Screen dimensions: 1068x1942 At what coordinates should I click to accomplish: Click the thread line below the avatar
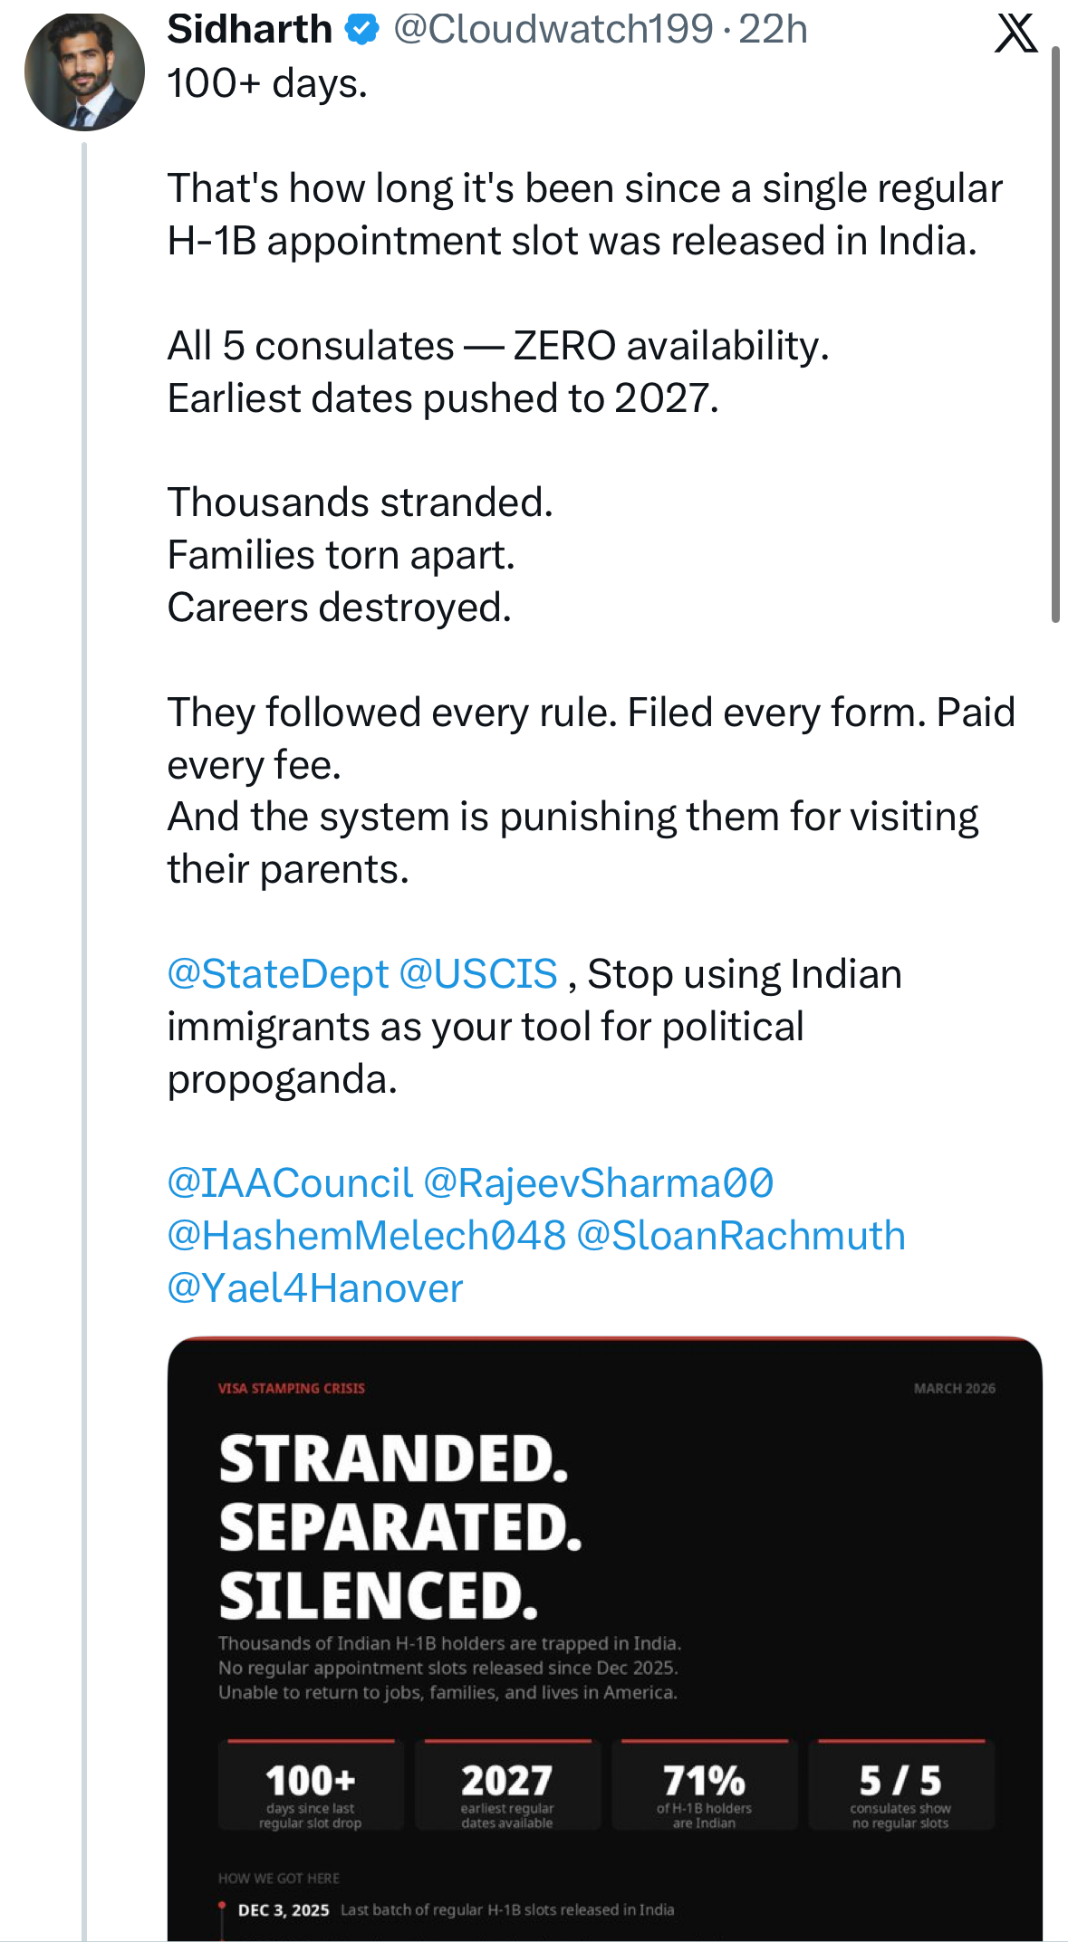point(84,1000)
